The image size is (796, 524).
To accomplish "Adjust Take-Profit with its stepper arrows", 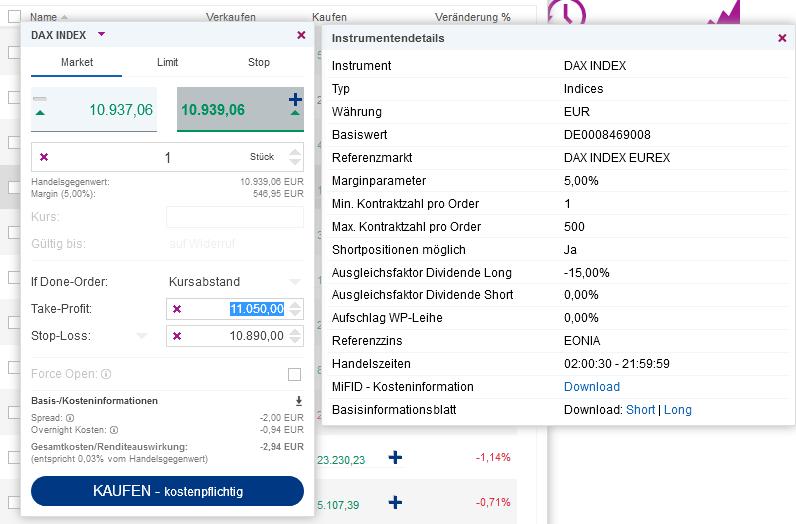I will [x=295, y=309].
